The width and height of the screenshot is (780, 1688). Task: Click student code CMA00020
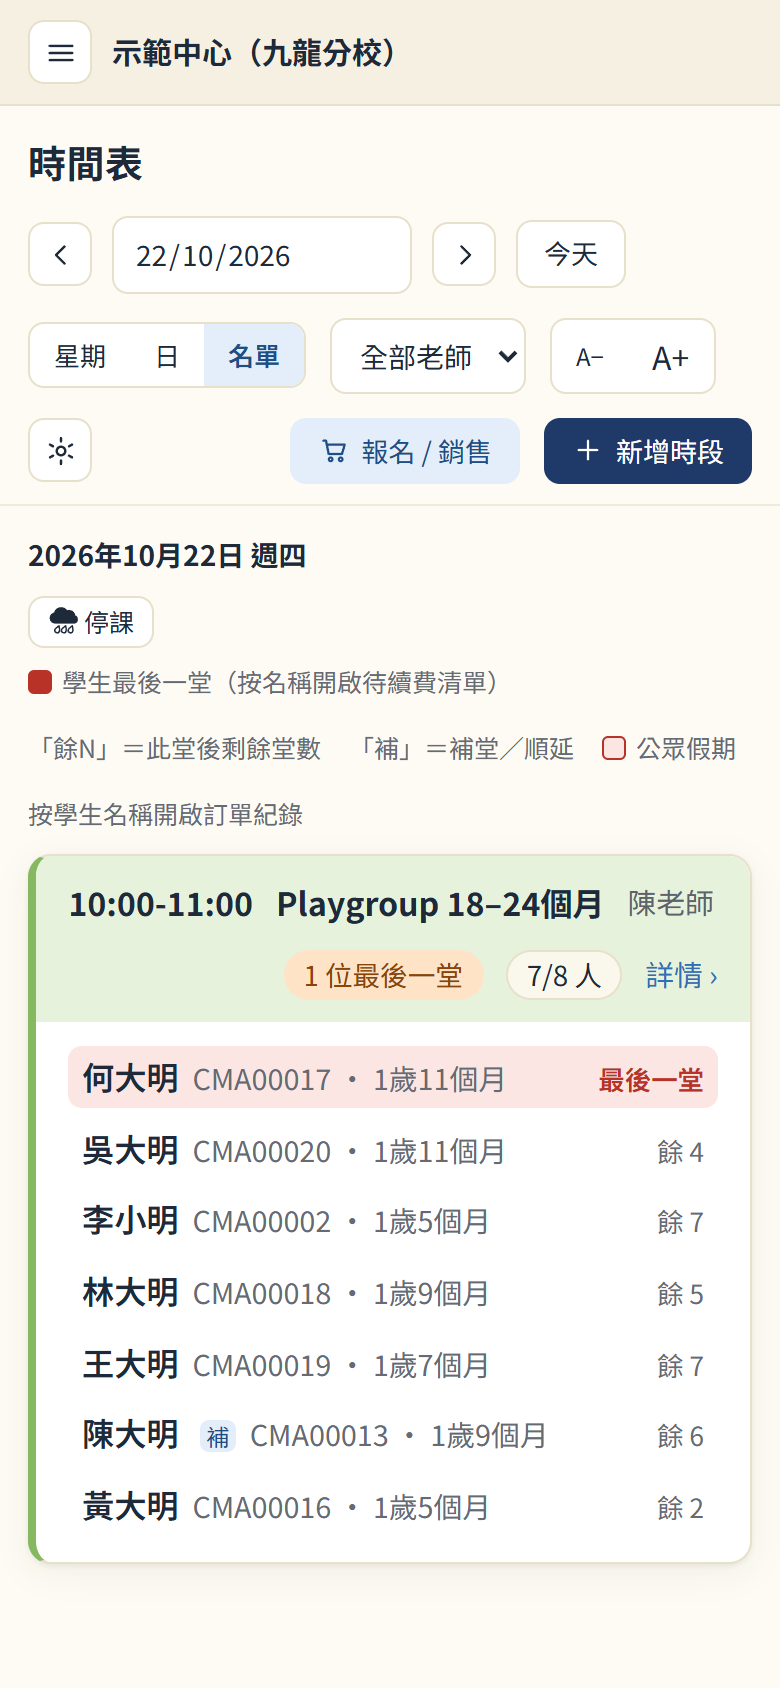coord(262,1152)
